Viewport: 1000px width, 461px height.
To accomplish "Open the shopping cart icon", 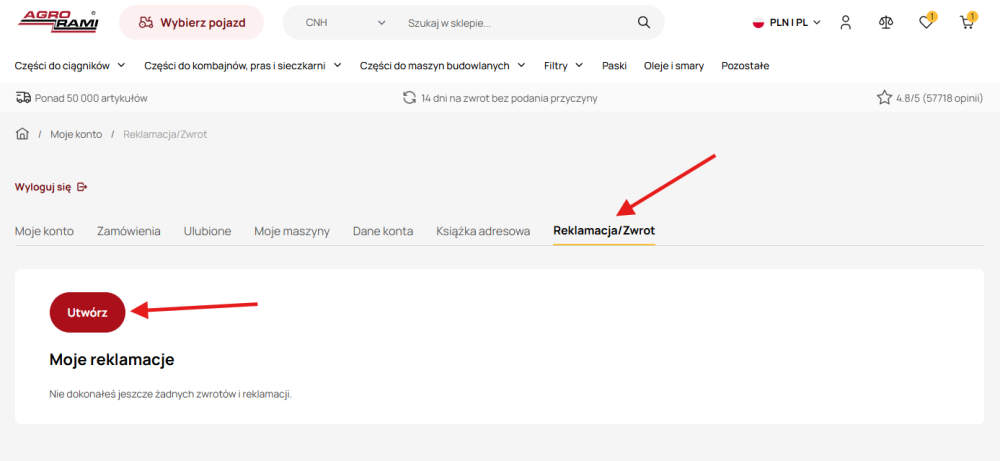I will [966, 22].
